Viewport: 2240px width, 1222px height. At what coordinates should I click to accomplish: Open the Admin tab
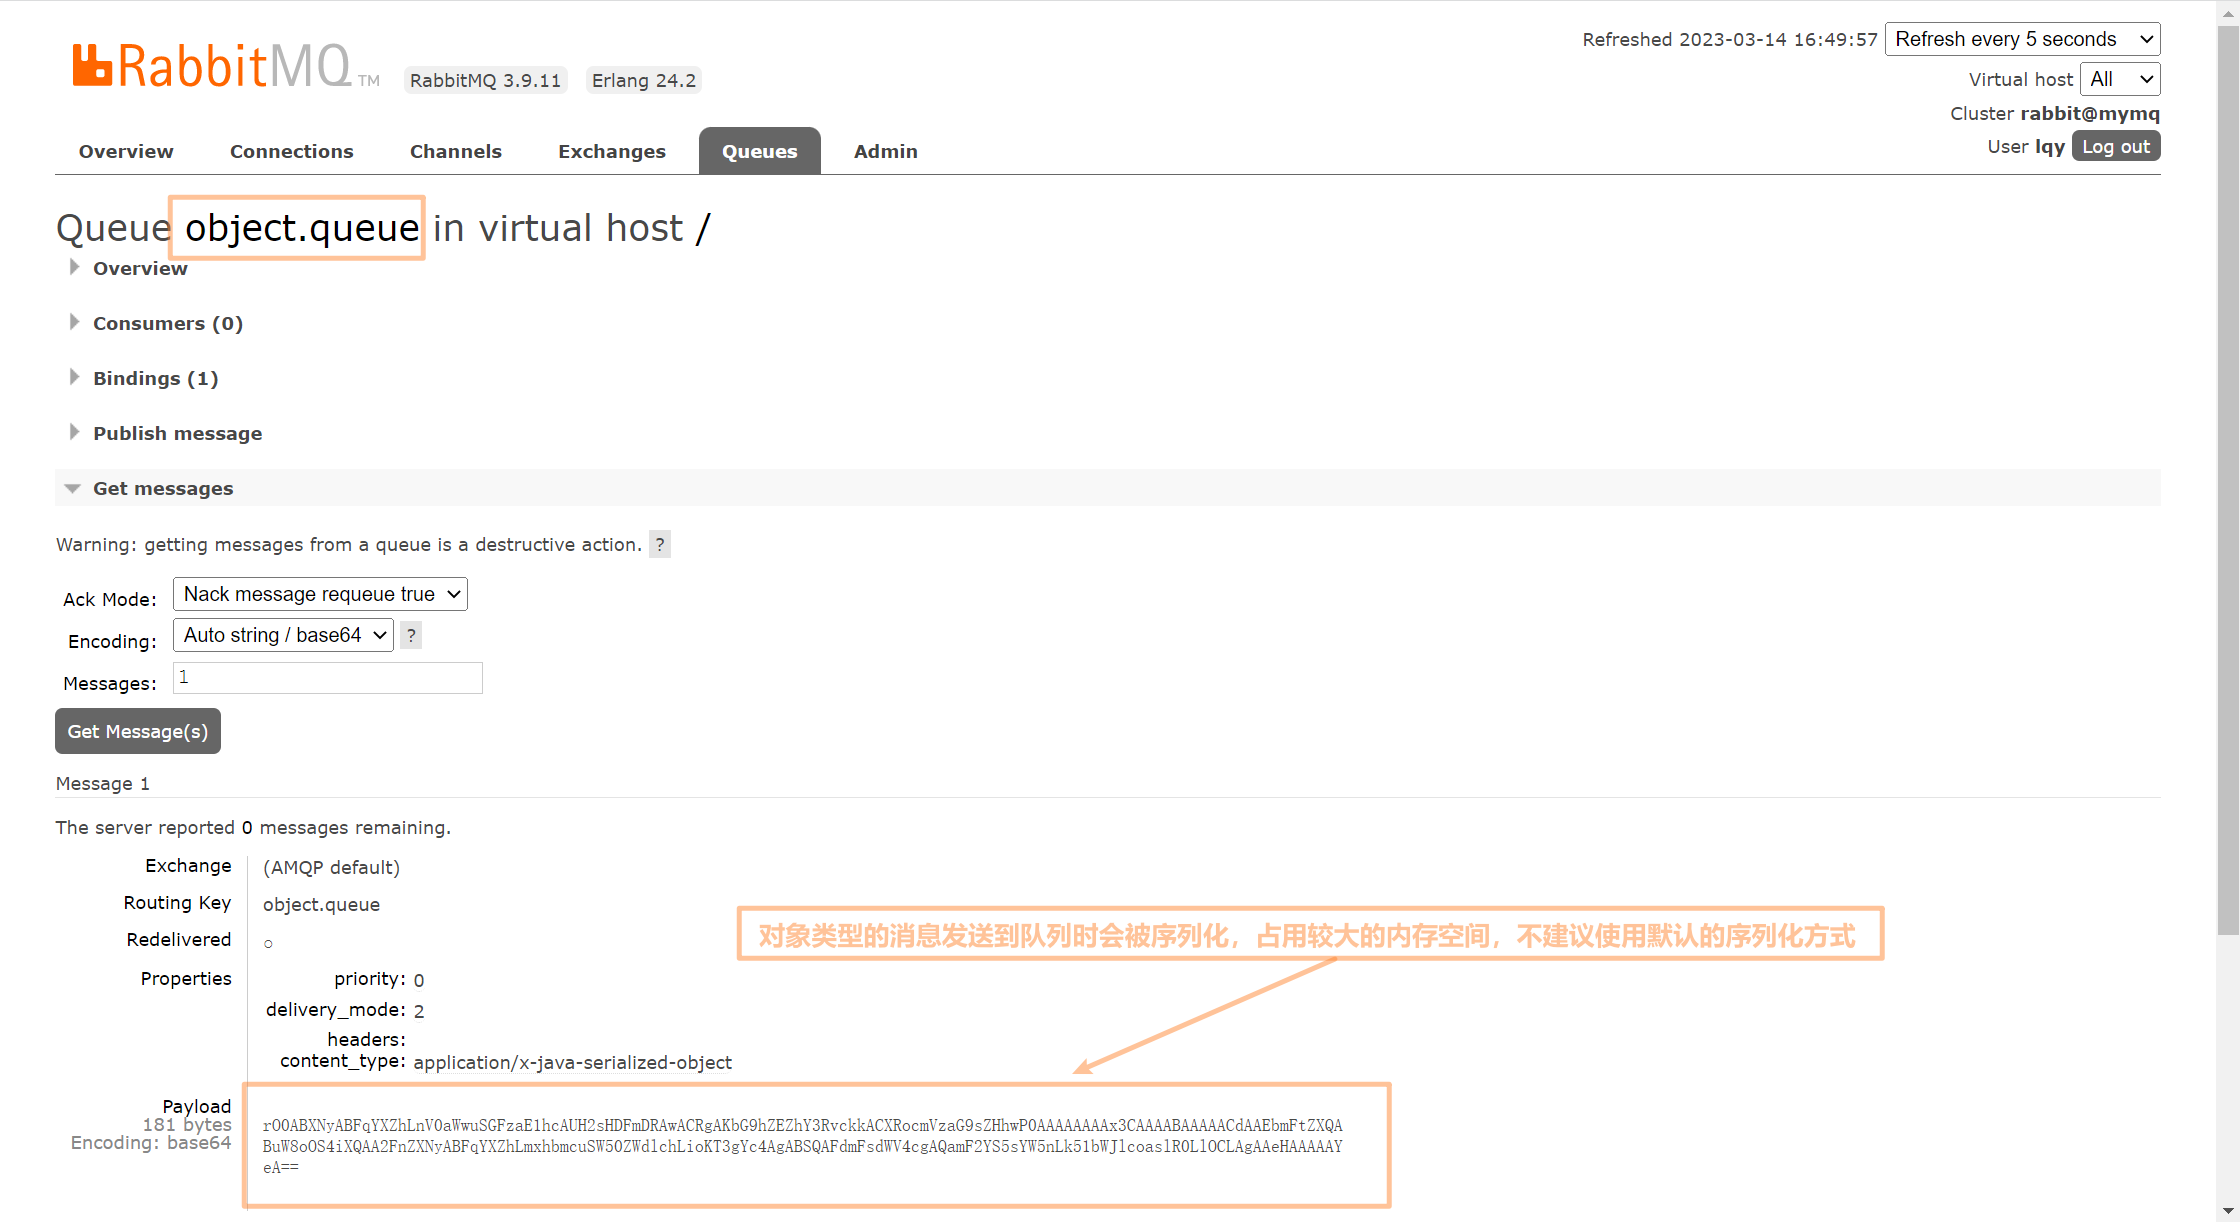click(x=885, y=151)
